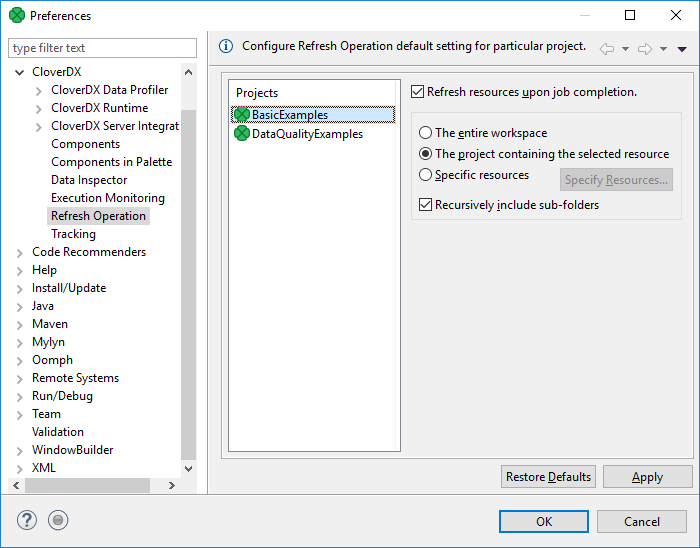The width and height of the screenshot is (700, 548).
Task: Click the round icon beside Help
Action: click(x=58, y=520)
